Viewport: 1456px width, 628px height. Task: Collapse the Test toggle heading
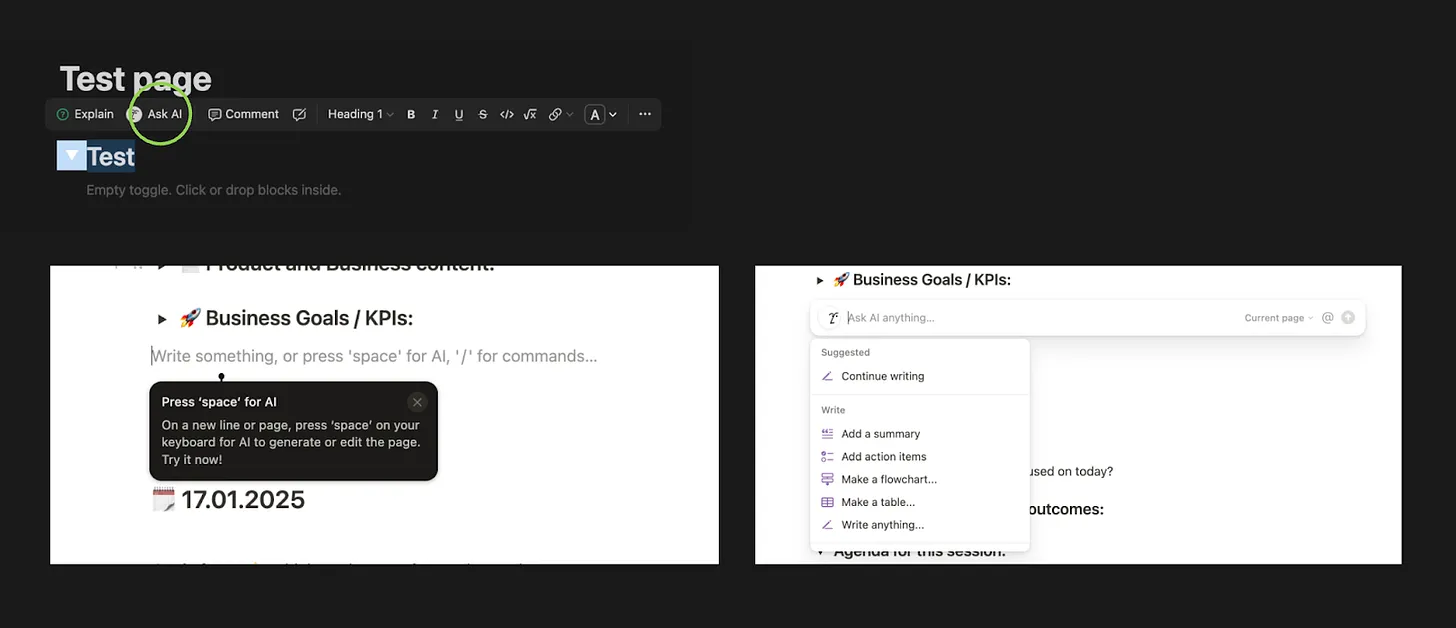[71, 156]
